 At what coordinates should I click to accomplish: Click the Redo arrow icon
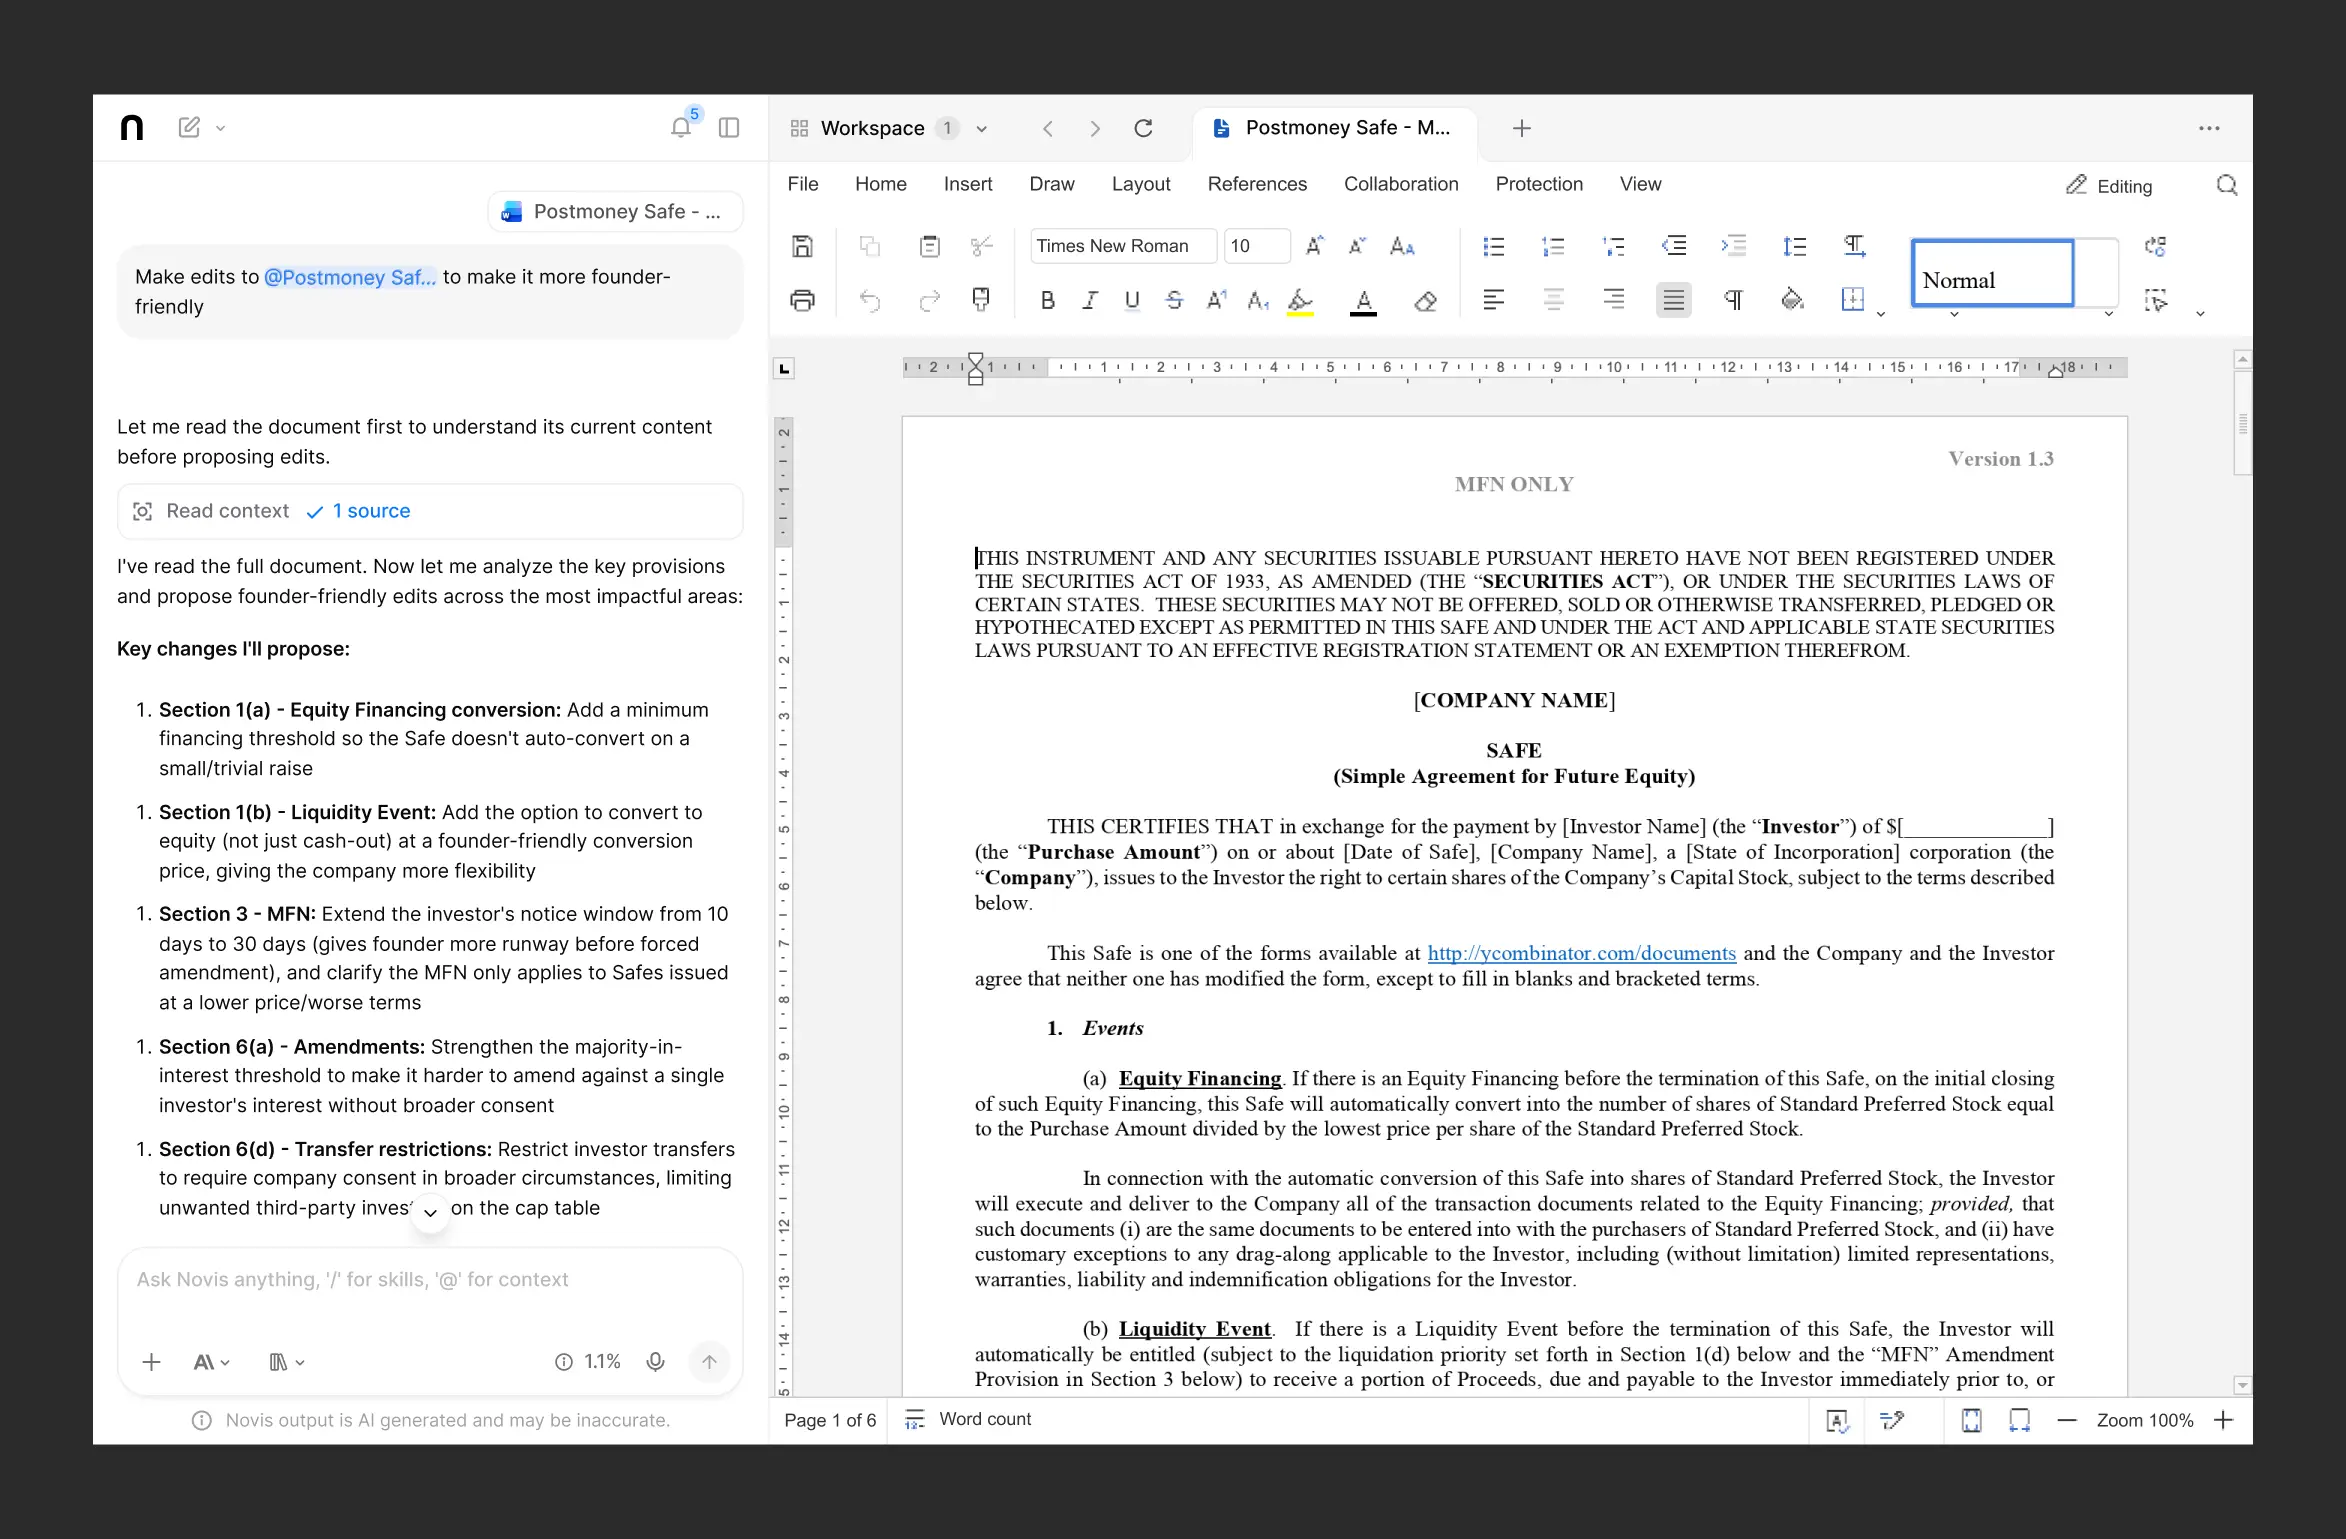point(929,300)
